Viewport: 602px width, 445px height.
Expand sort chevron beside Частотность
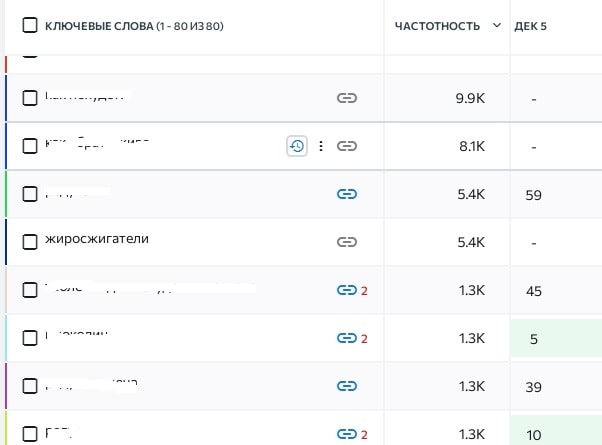click(497, 26)
